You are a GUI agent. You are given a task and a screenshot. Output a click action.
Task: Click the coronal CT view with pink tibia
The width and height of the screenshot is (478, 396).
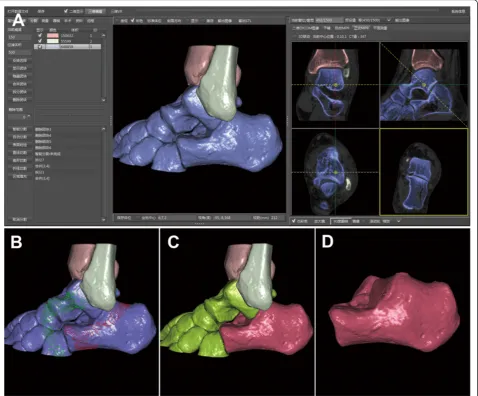[335, 85]
